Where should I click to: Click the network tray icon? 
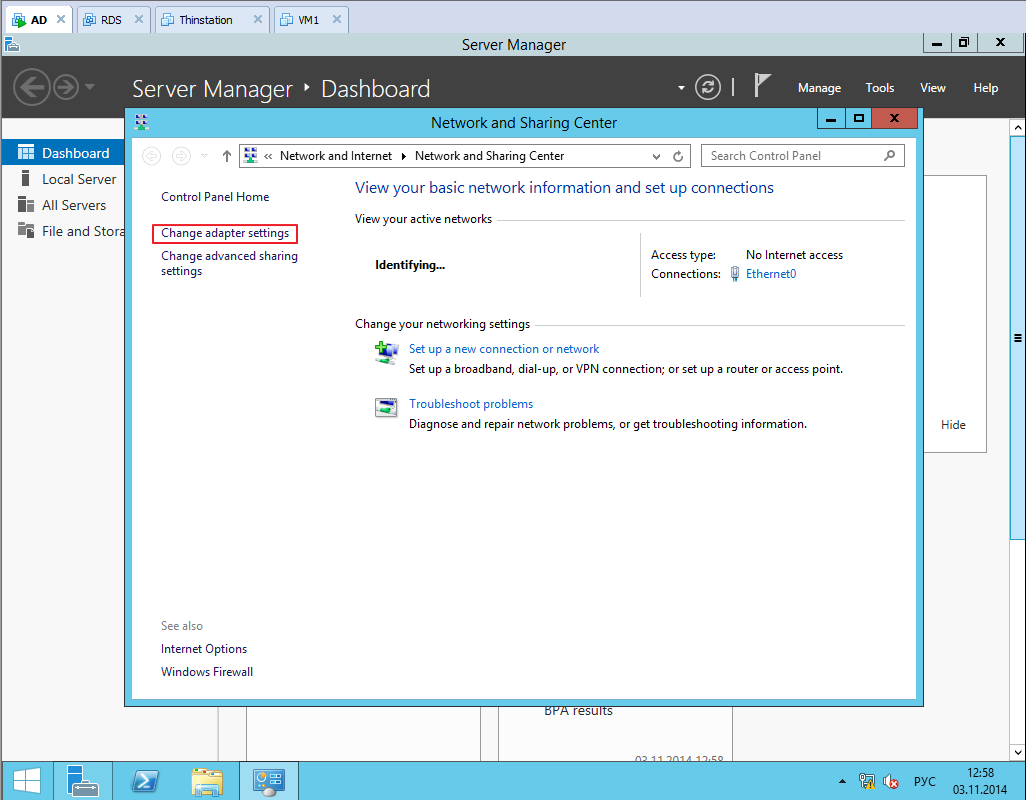(x=867, y=781)
